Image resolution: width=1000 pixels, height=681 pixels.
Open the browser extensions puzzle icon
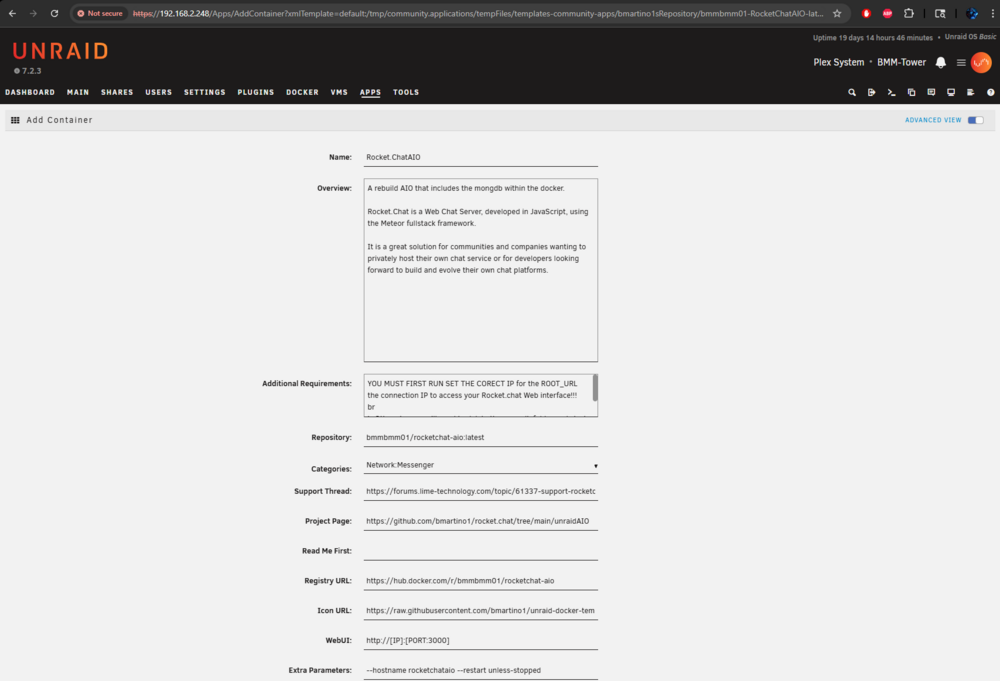pos(909,13)
